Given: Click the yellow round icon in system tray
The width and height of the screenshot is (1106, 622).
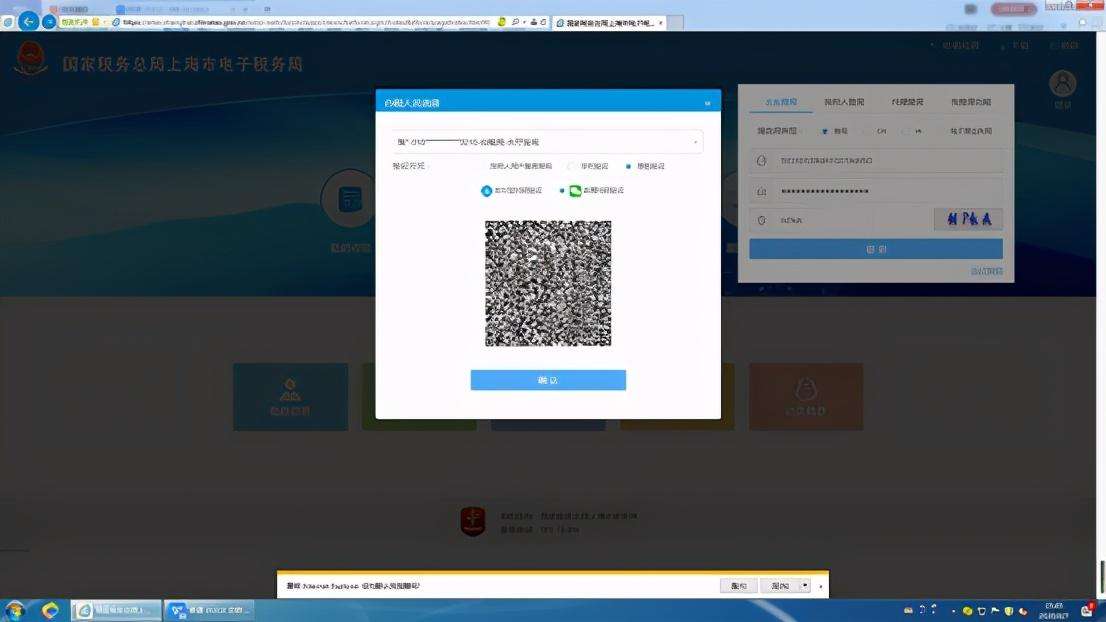Looking at the screenshot, I should [x=967, y=611].
